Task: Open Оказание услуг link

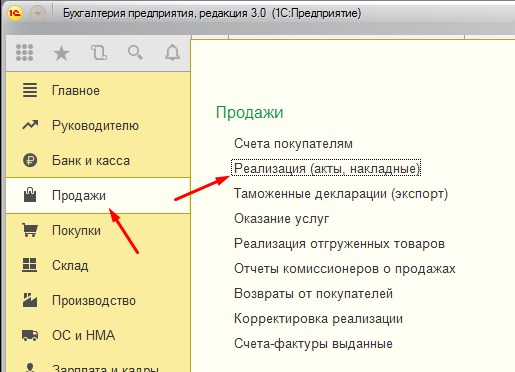Action: pyautogui.click(x=281, y=219)
